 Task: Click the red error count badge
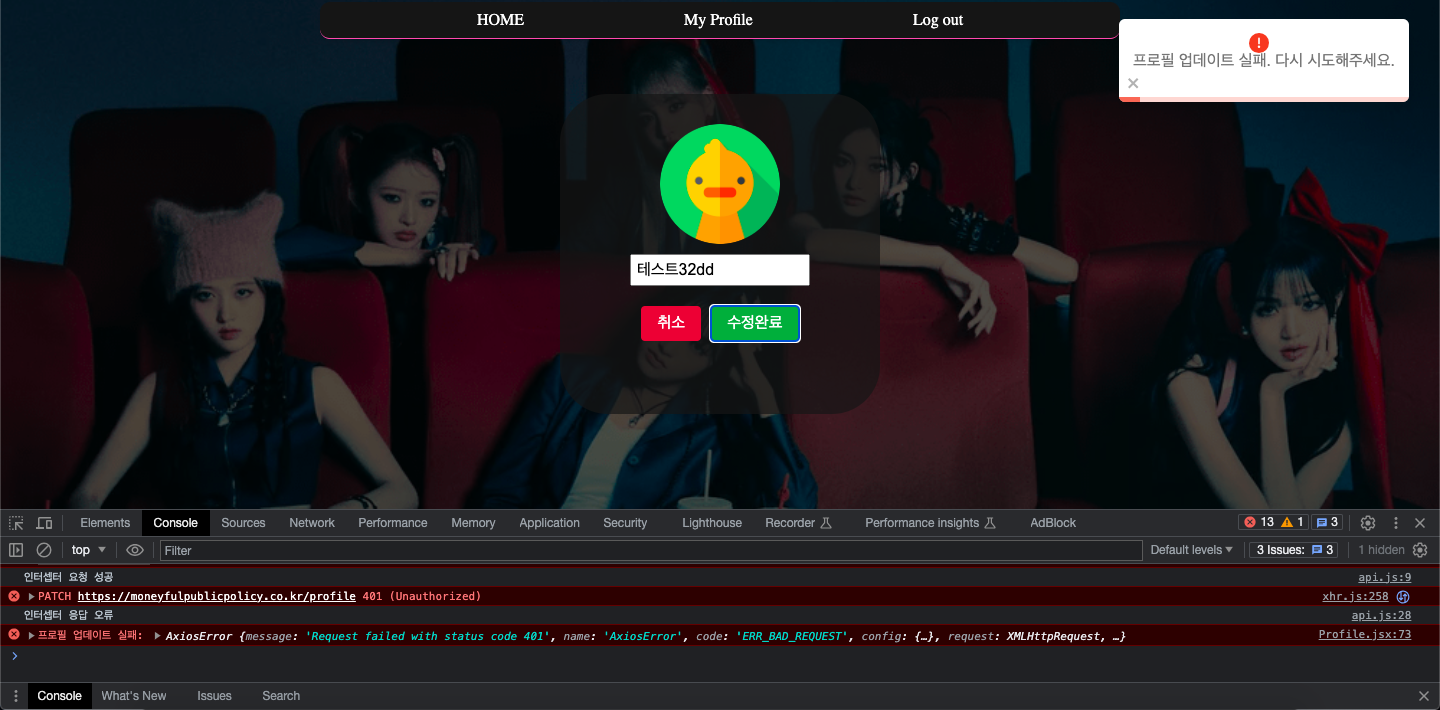tap(1259, 522)
